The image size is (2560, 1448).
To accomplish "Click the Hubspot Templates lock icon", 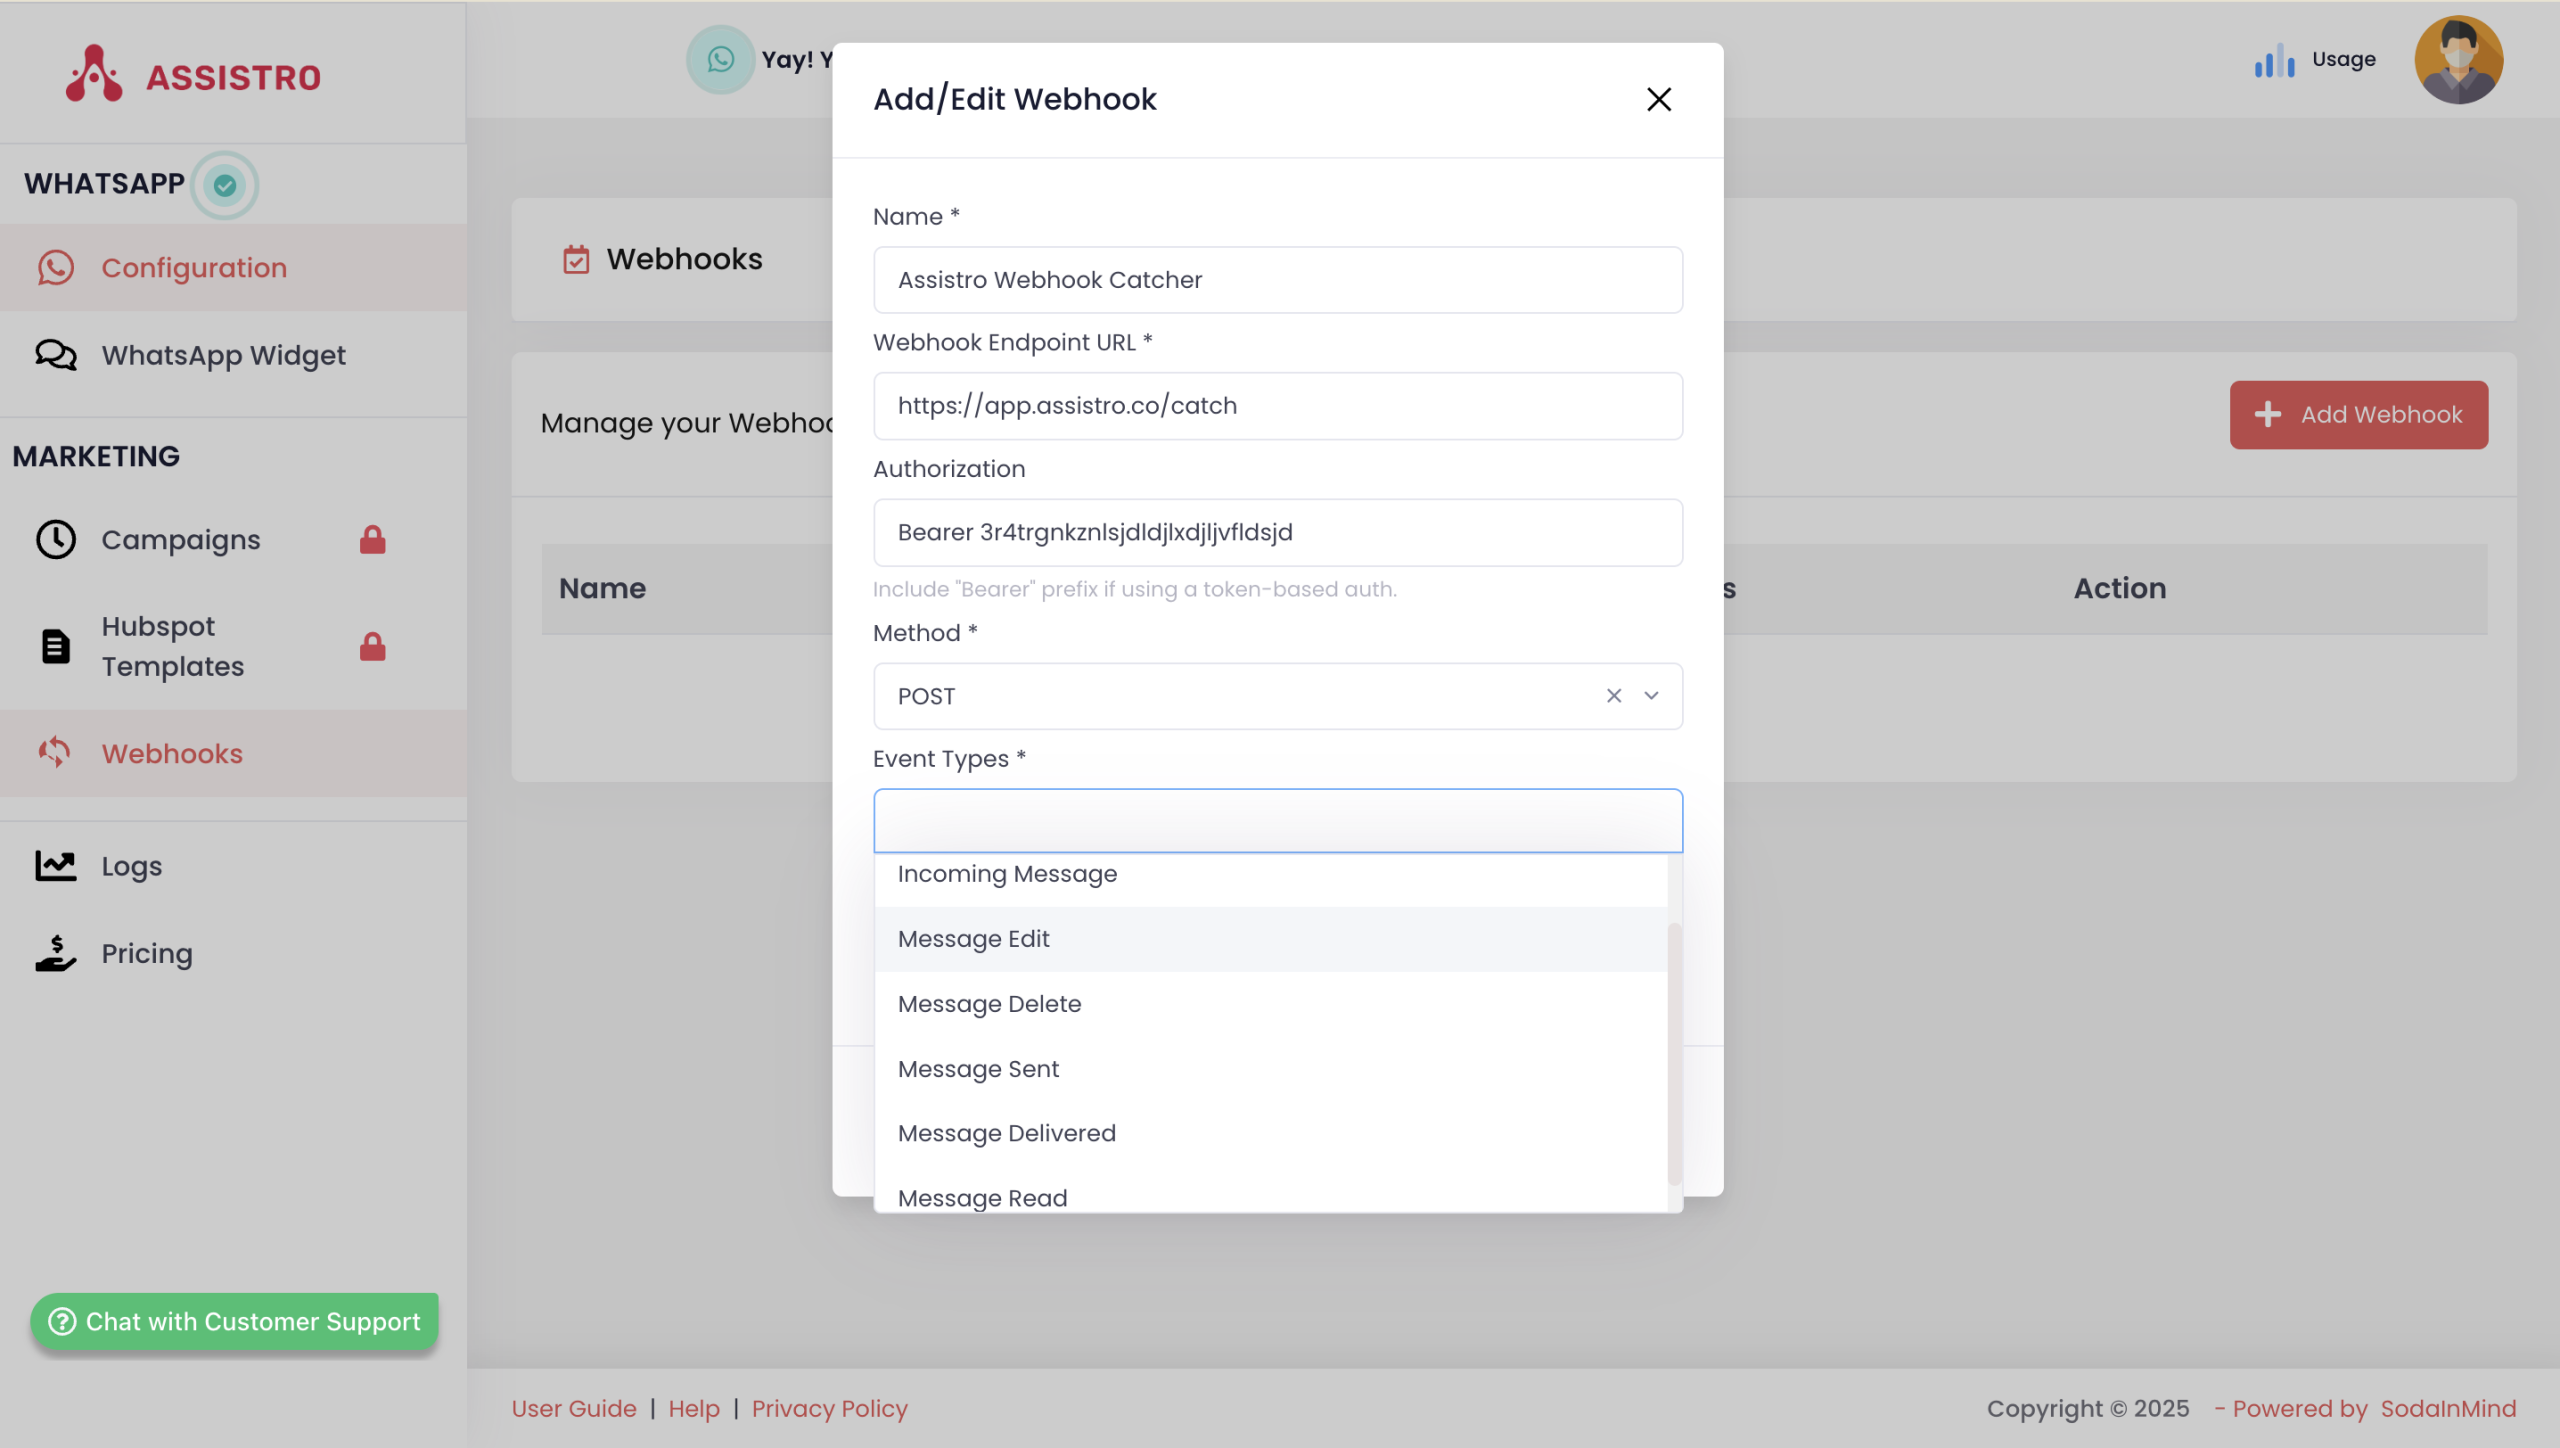I will pos(373,647).
